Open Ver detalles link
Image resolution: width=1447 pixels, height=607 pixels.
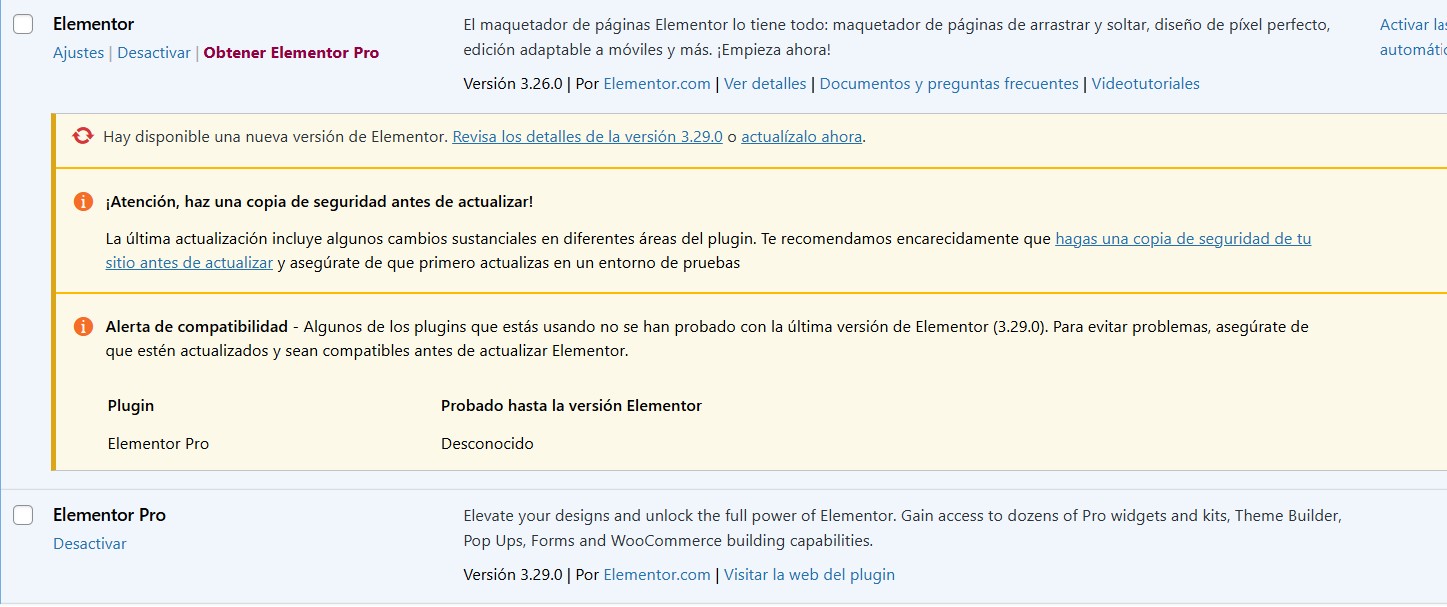click(765, 84)
